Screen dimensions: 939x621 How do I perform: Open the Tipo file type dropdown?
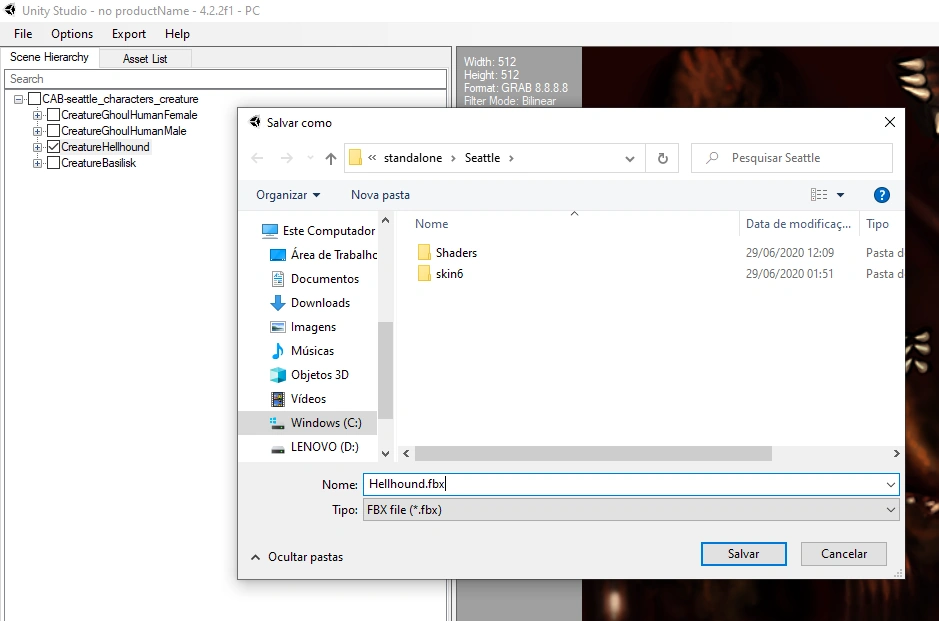coord(631,510)
